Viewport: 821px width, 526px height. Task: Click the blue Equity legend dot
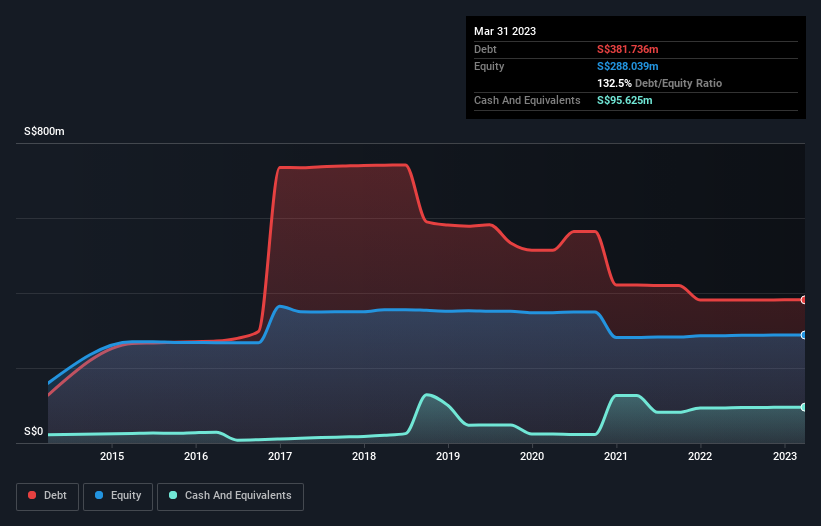(99, 495)
